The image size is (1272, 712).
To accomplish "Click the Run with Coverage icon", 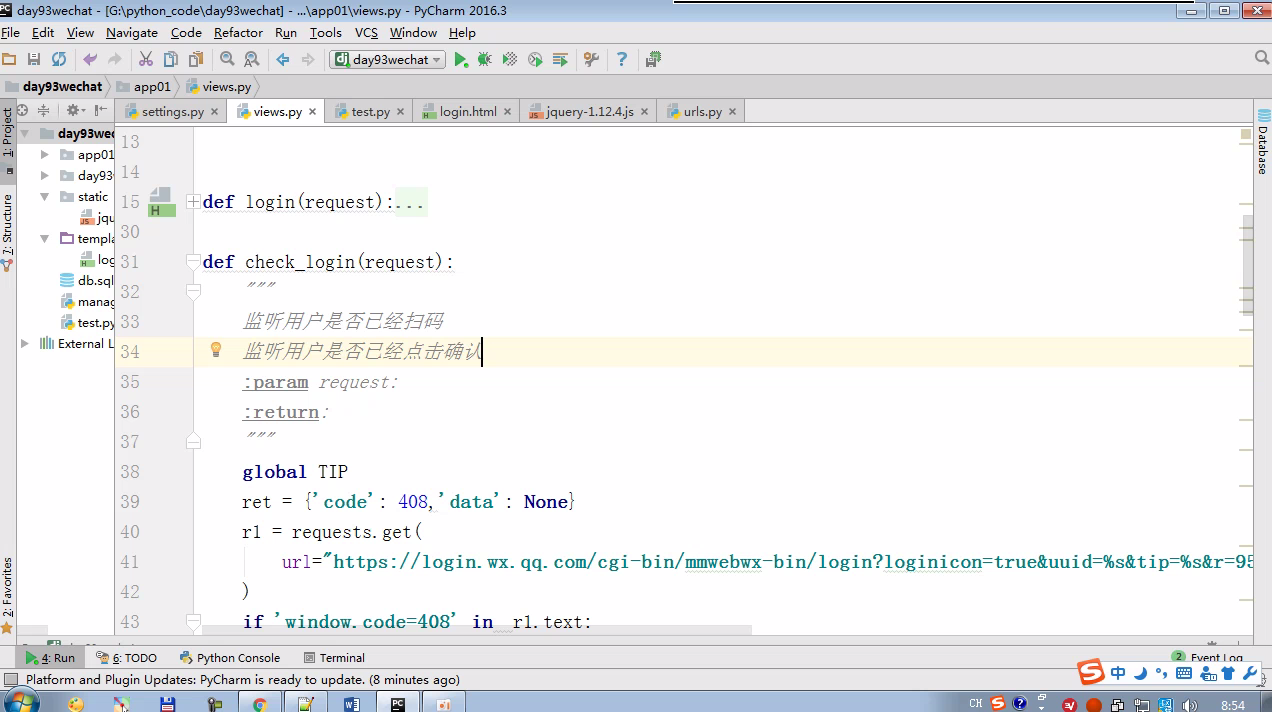I will tap(510, 60).
